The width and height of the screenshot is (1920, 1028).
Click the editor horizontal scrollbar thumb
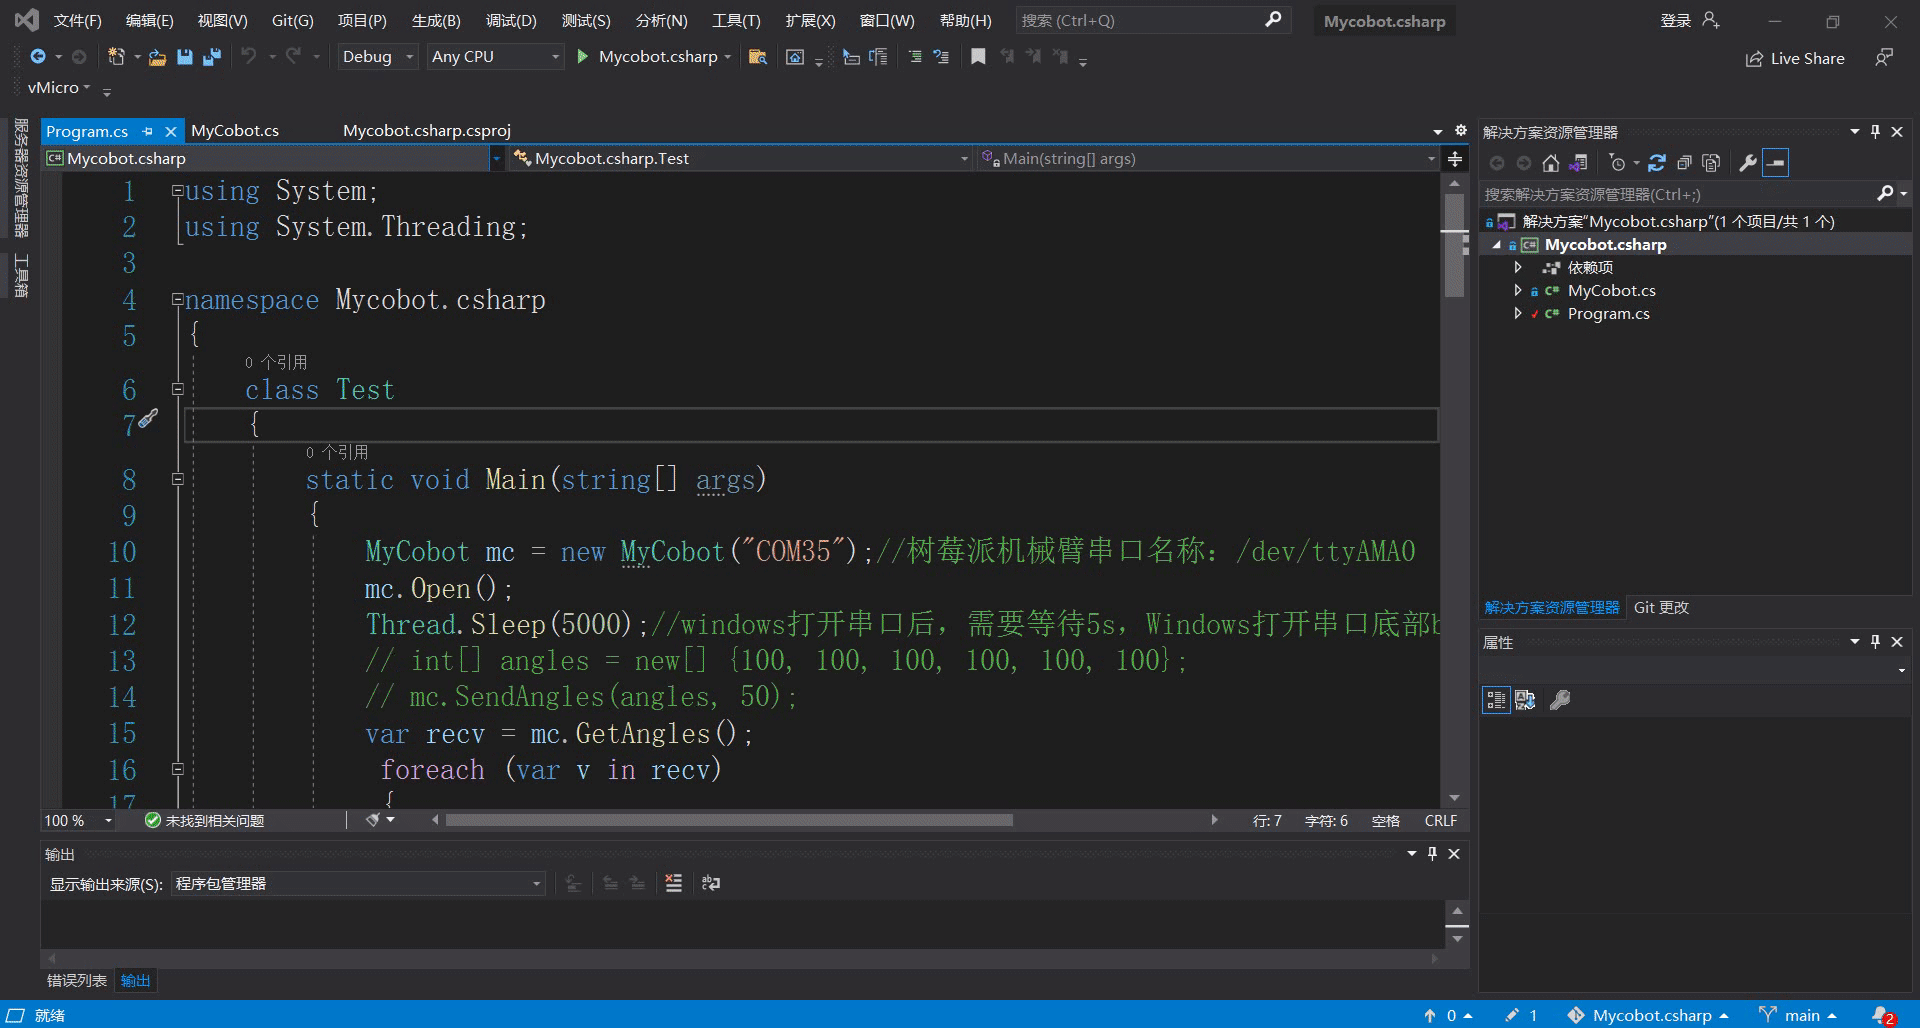pyautogui.click(x=728, y=820)
